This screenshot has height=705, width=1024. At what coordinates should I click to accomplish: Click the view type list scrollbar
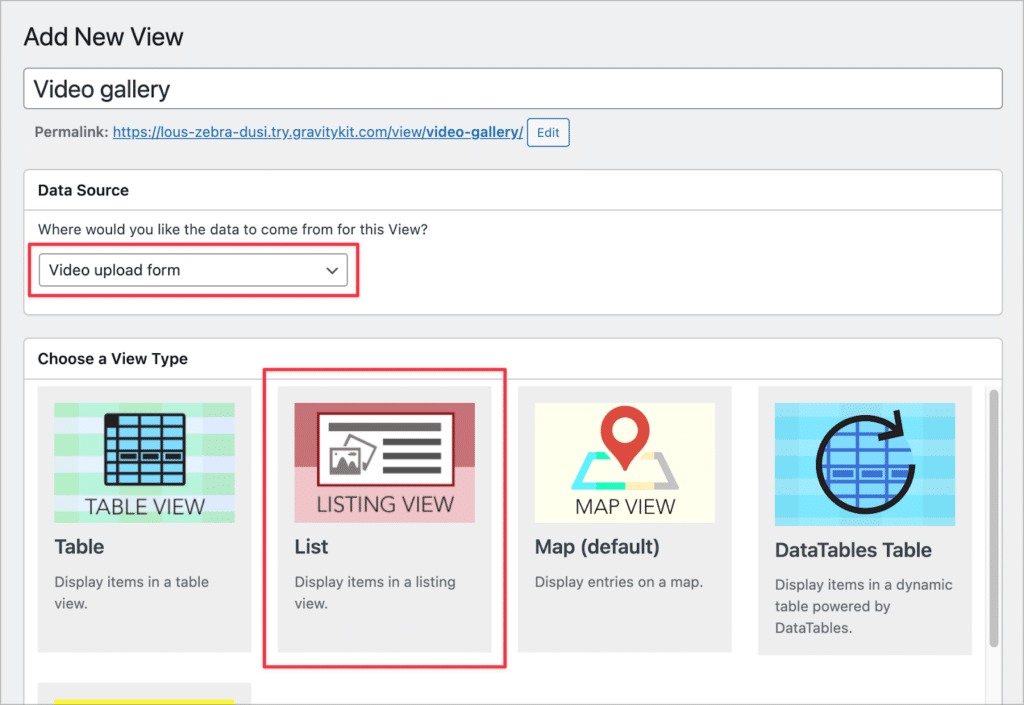(993, 518)
